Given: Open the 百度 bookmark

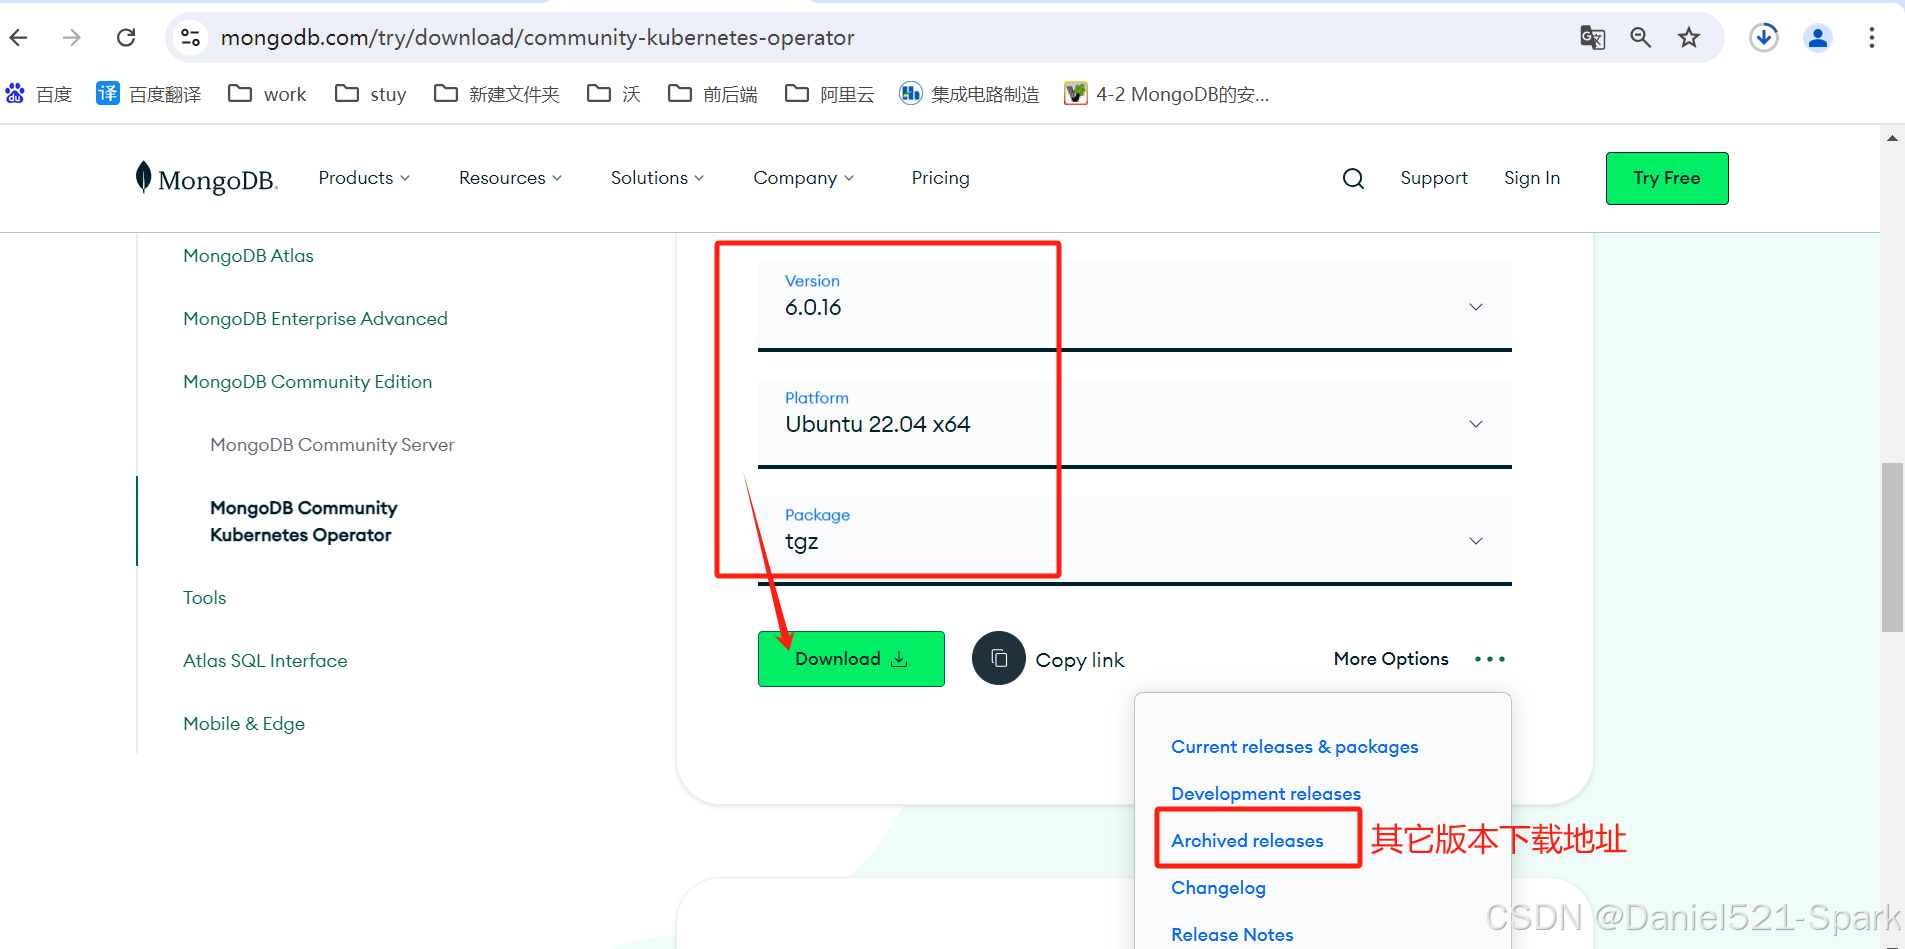Looking at the screenshot, I should click(39, 94).
